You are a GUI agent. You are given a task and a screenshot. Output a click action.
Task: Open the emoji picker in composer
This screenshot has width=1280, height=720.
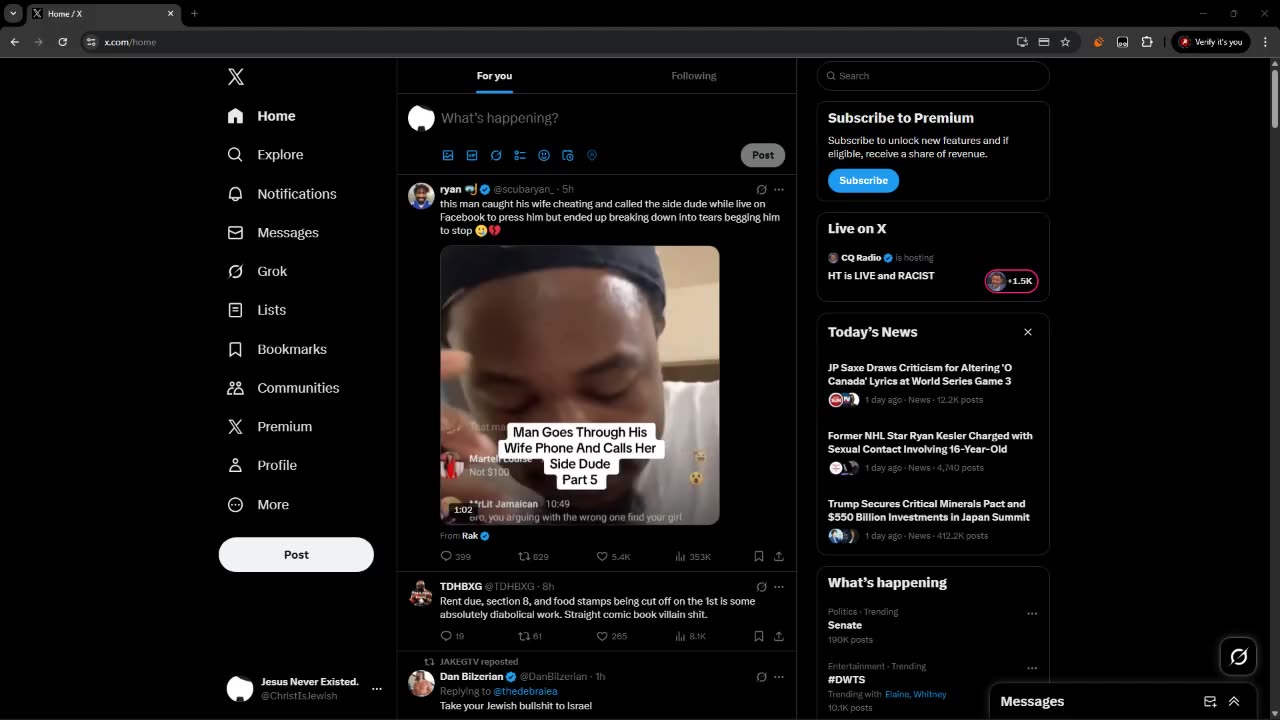544,155
